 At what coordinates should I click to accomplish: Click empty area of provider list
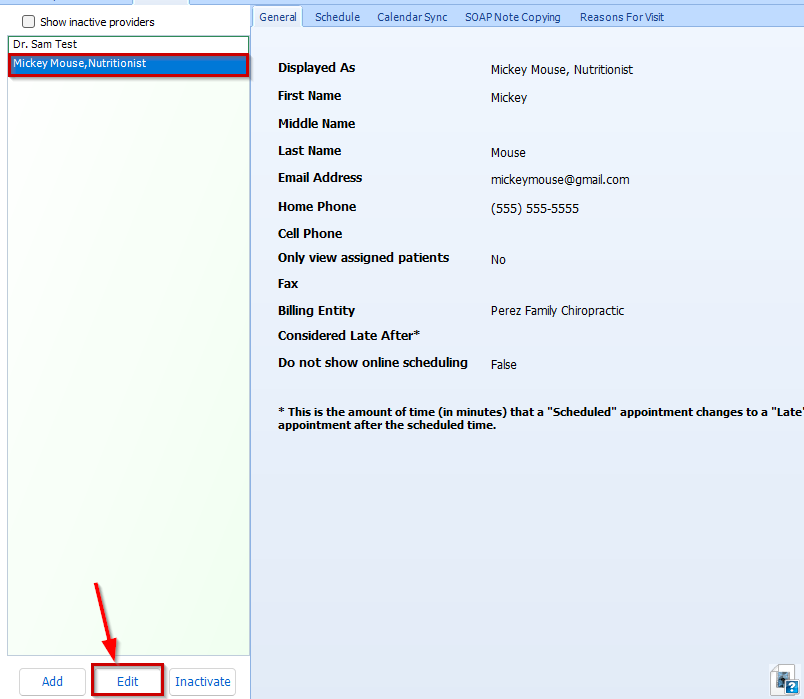(128, 350)
